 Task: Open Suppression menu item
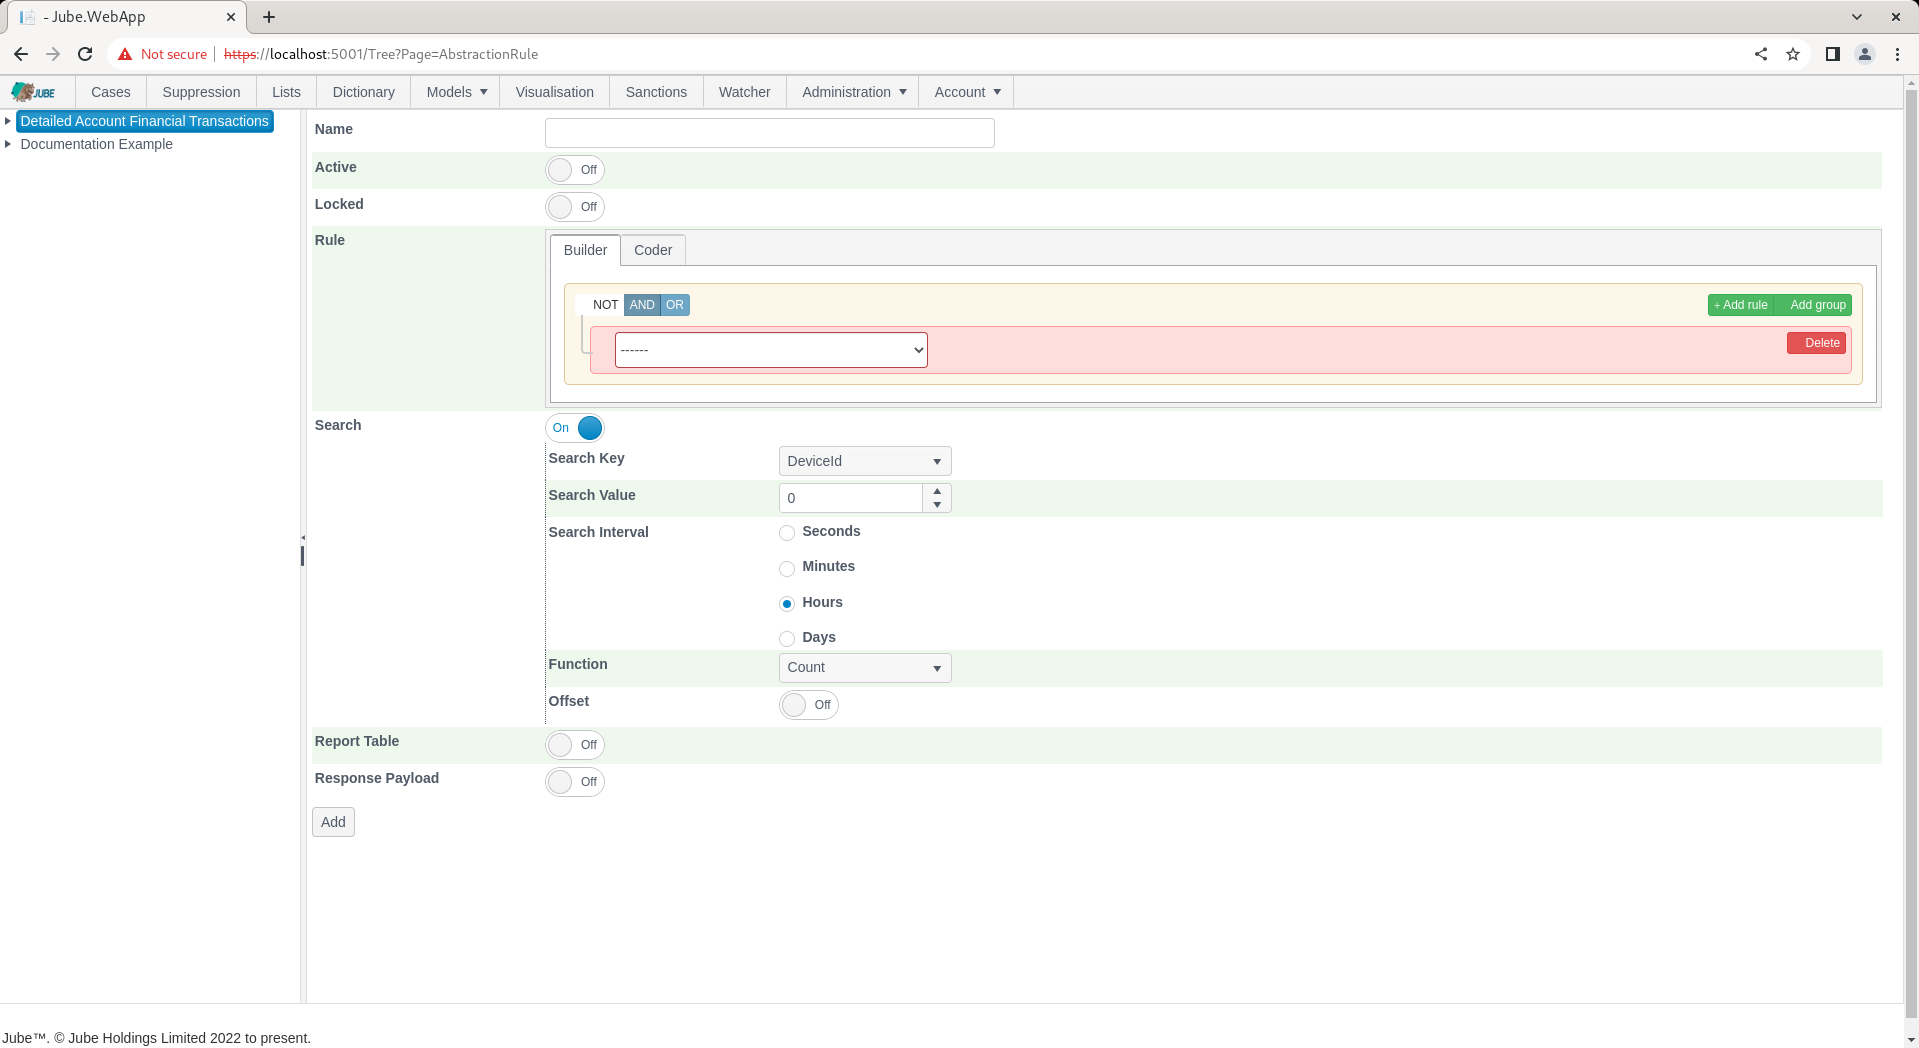pyautogui.click(x=201, y=92)
